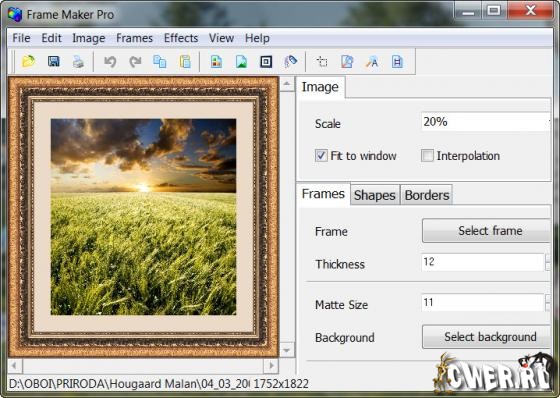
Task: Click the Matte Size field showing 11
Action: pos(482,303)
